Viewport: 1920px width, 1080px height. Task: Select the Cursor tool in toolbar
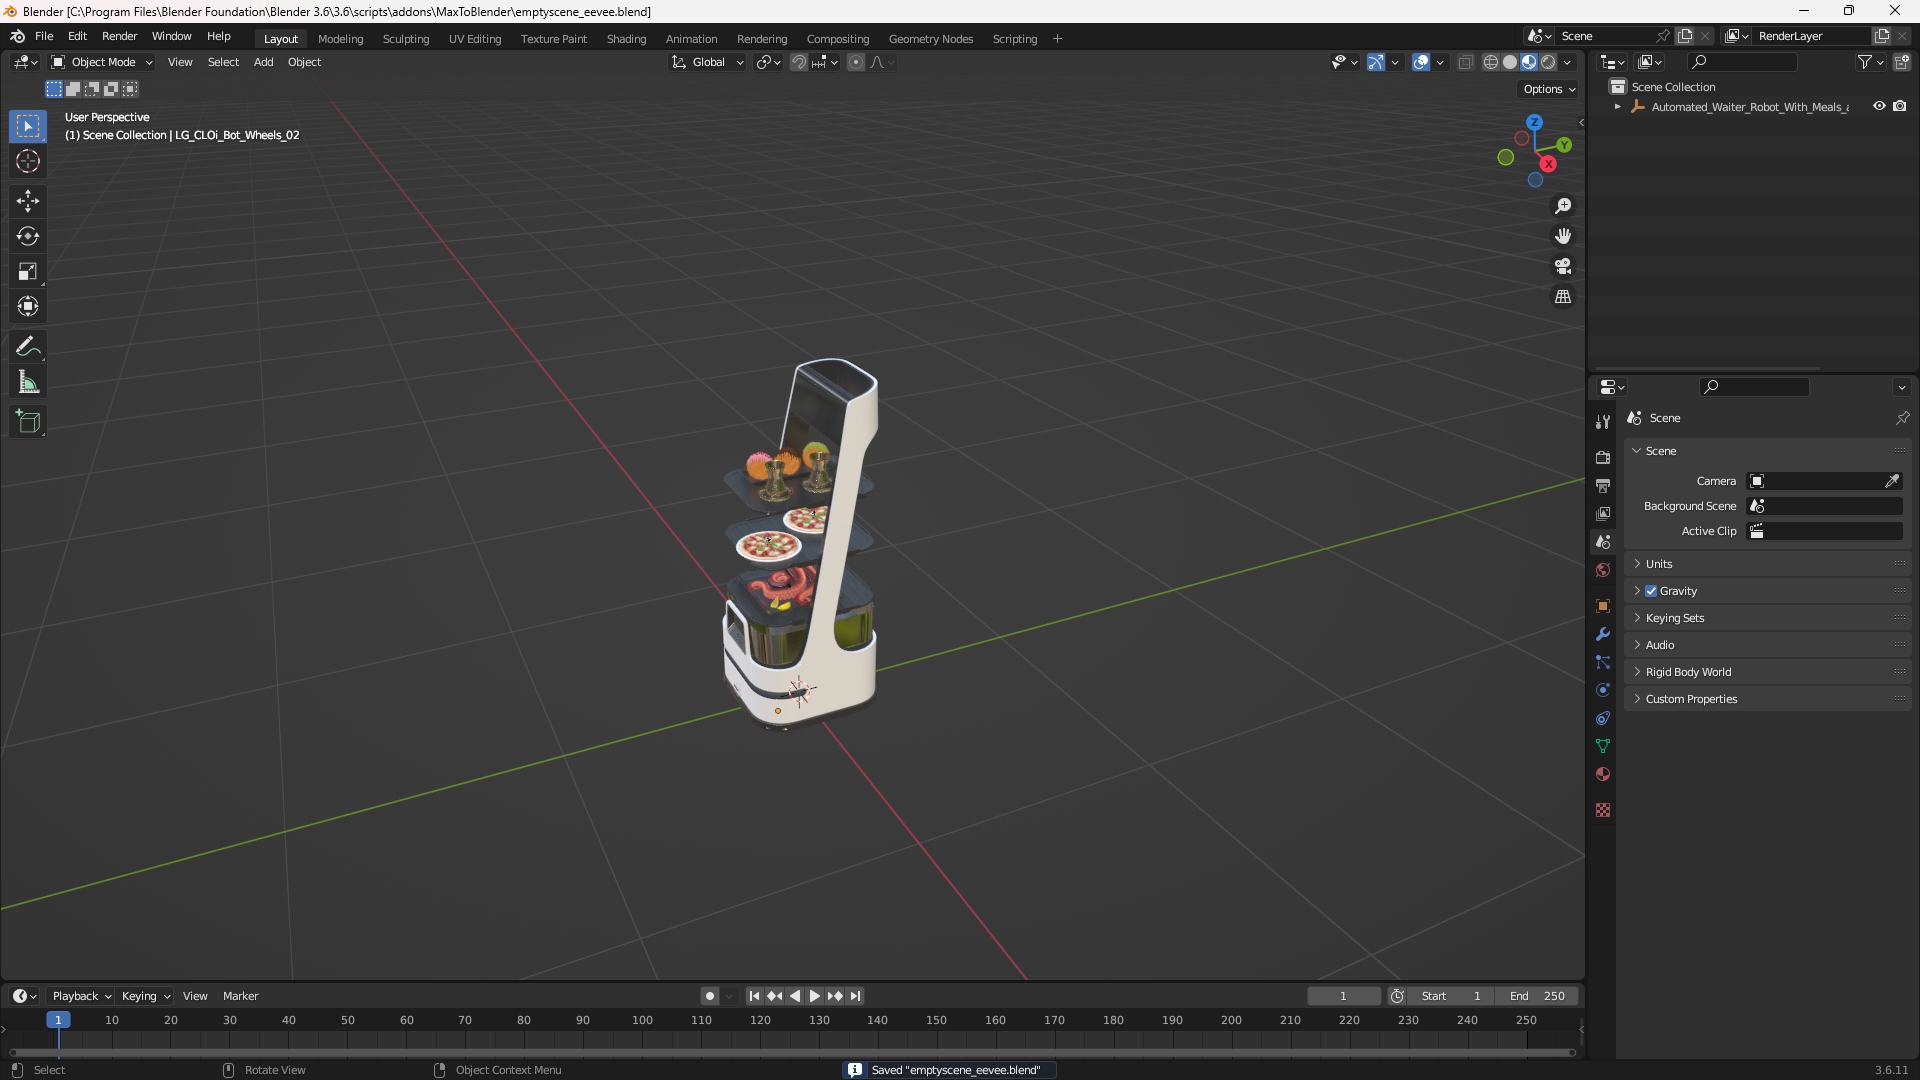click(x=28, y=161)
